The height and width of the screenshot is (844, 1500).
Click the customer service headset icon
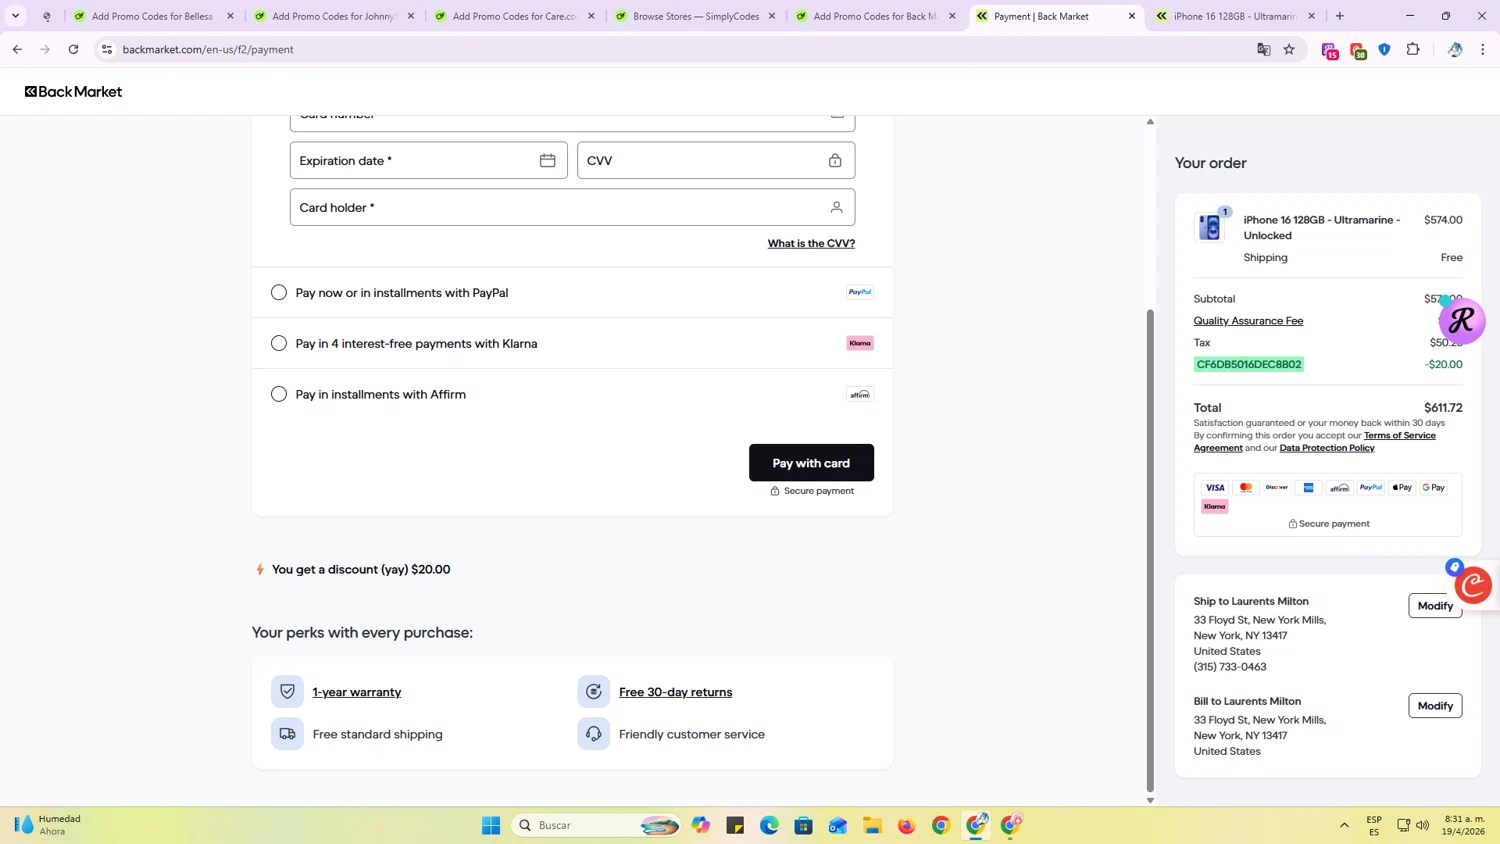pyautogui.click(x=593, y=734)
